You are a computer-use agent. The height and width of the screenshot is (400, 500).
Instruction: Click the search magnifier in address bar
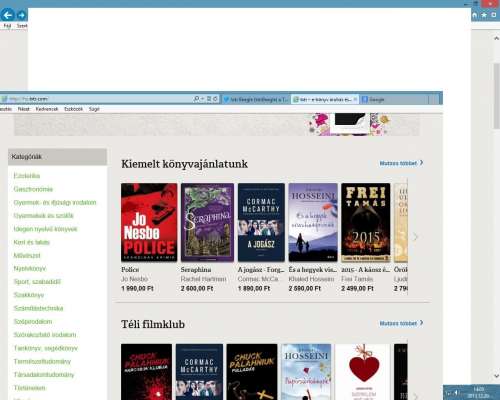coord(196,99)
